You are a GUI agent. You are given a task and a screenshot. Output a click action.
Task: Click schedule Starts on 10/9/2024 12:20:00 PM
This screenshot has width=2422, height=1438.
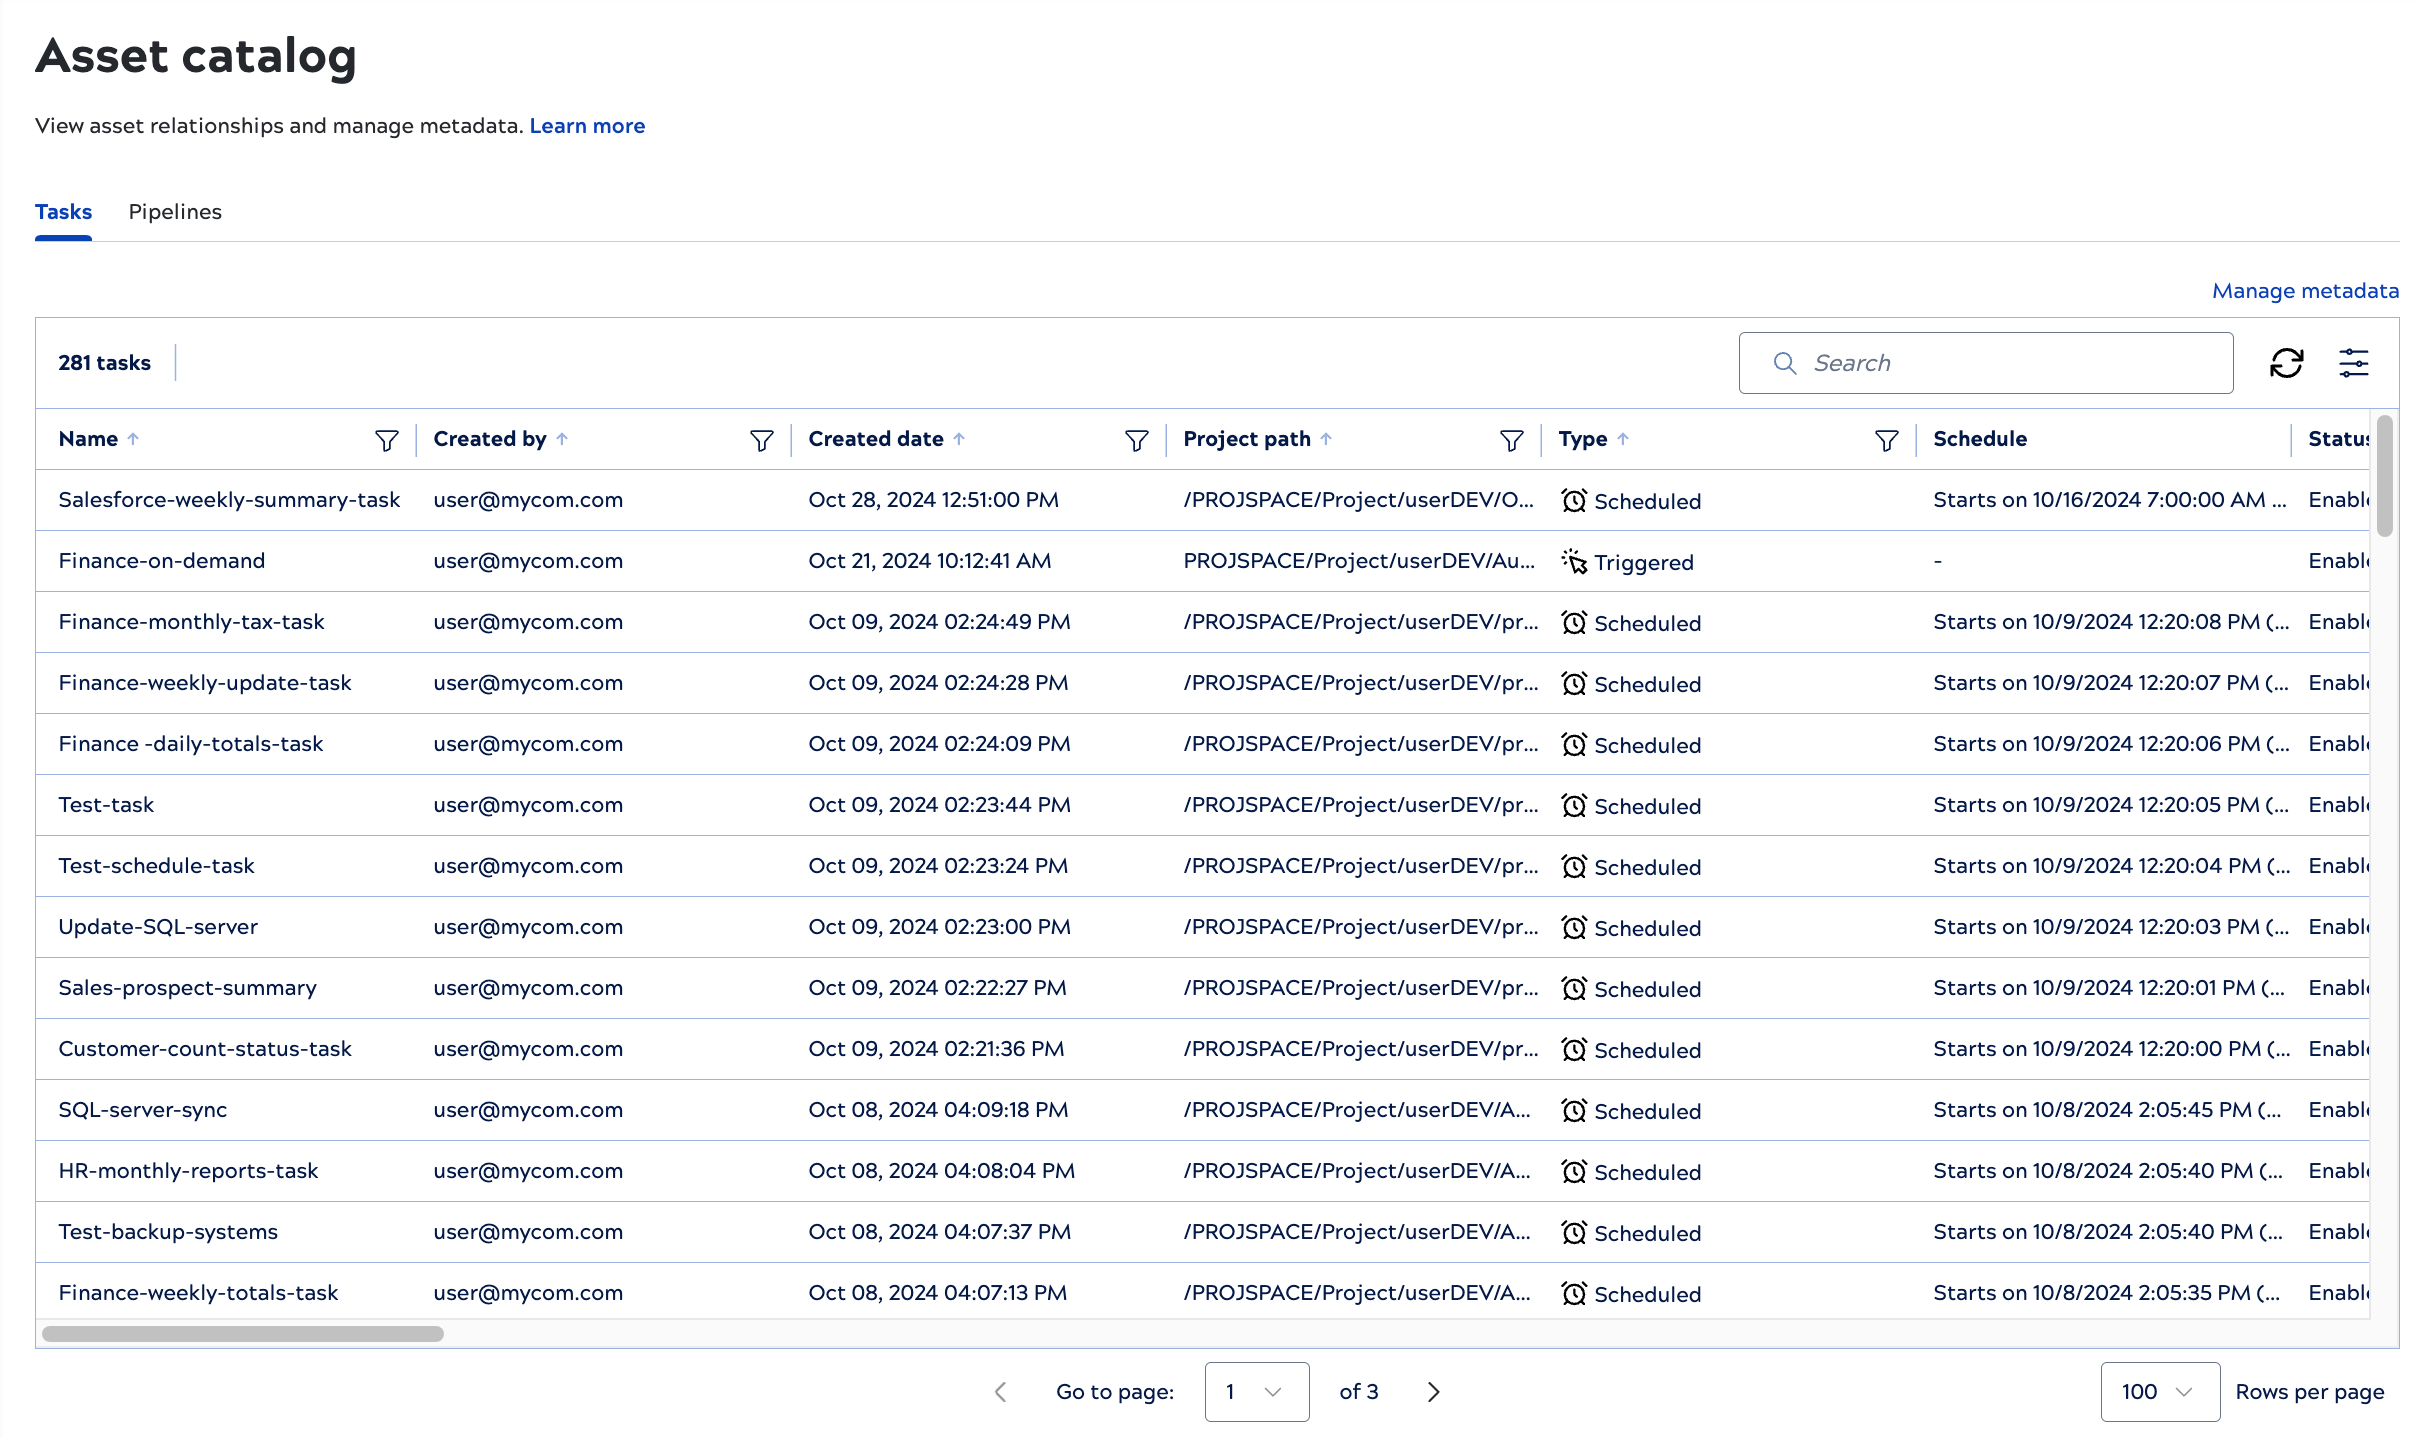tap(2110, 1049)
